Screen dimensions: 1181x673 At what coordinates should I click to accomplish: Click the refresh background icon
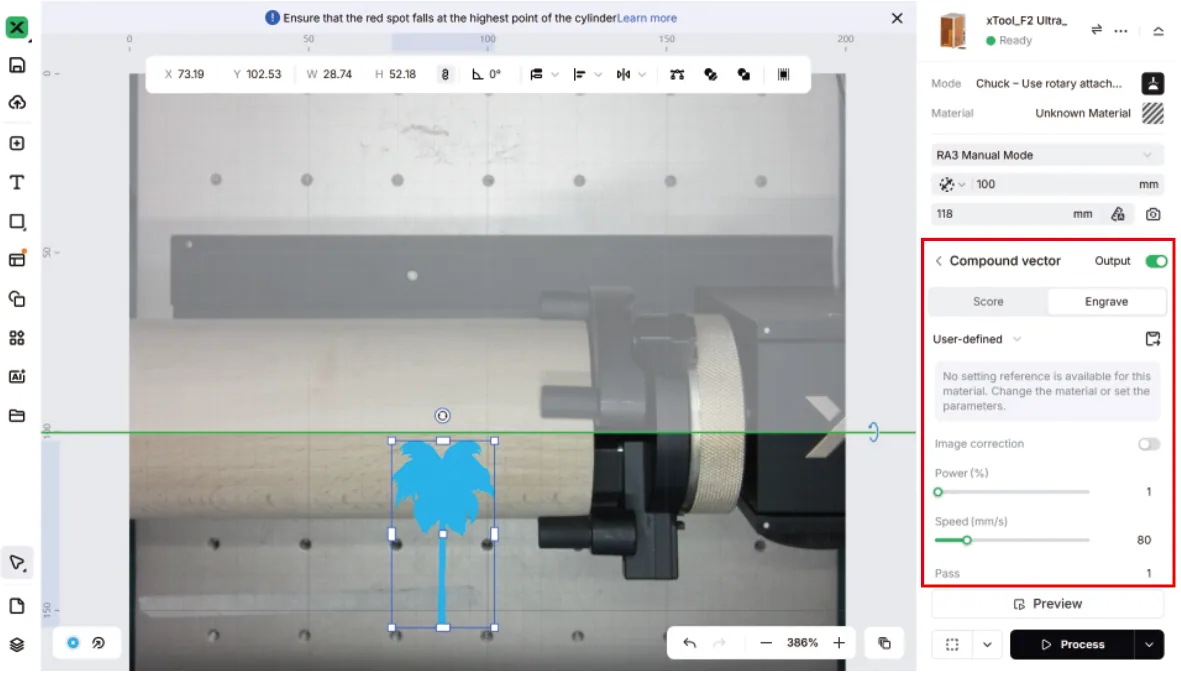coord(99,643)
